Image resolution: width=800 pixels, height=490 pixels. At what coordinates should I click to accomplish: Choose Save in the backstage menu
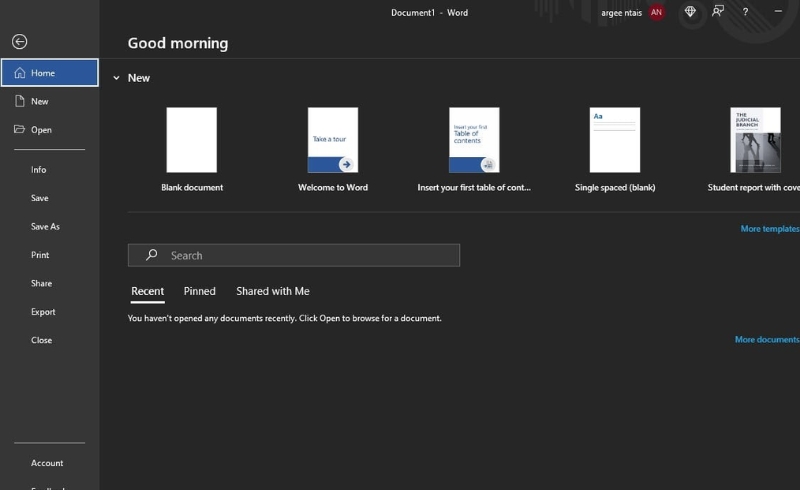click(x=40, y=198)
